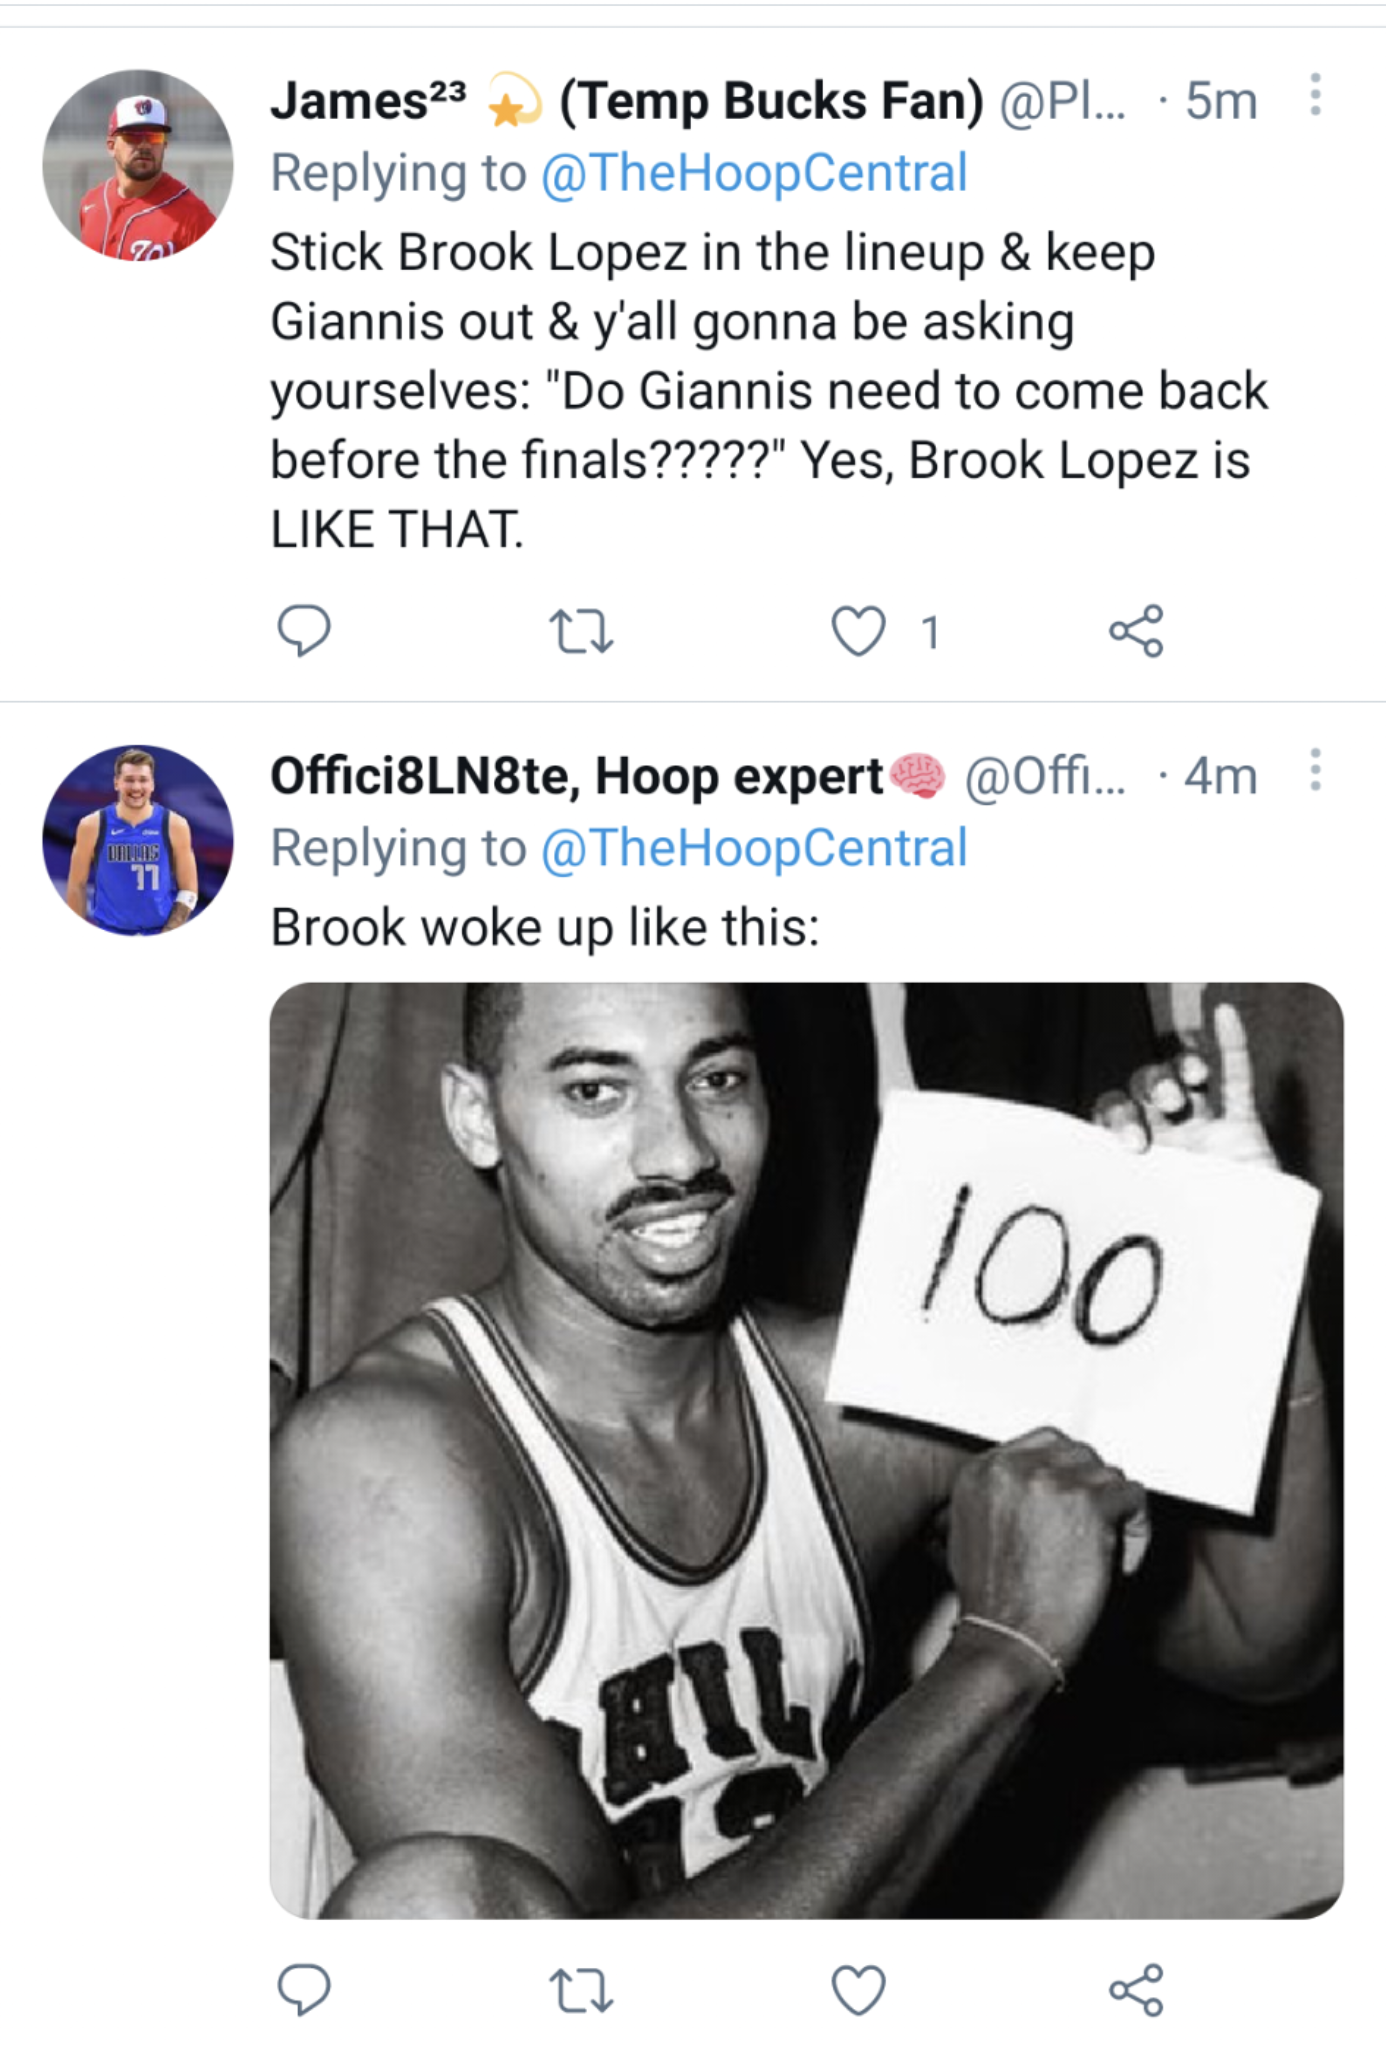This screenshot has height=2048, width=1386.
Task: Open Offici8LN8te's profile avatar
Action: coord(138,841)
